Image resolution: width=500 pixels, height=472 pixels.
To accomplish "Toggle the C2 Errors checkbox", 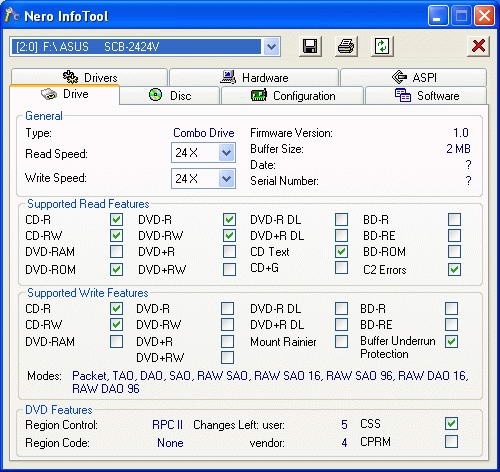I will coord(455,269).
